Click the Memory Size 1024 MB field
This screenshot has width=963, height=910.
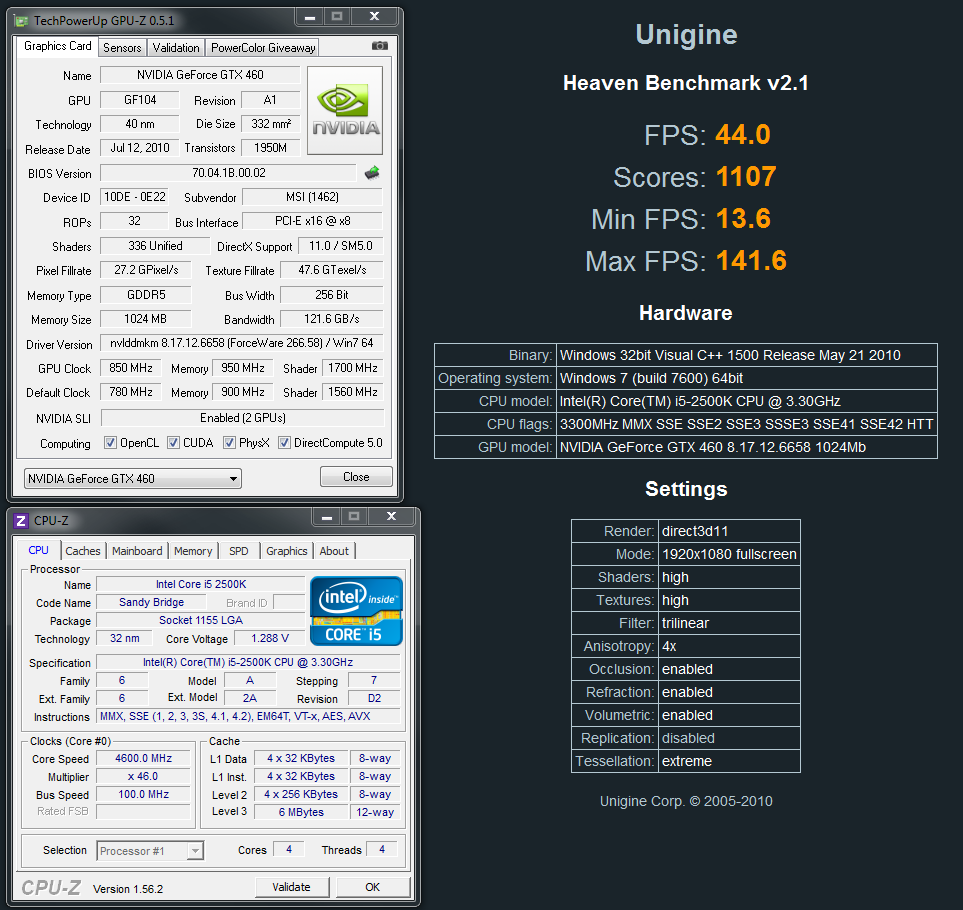point(146,319)
